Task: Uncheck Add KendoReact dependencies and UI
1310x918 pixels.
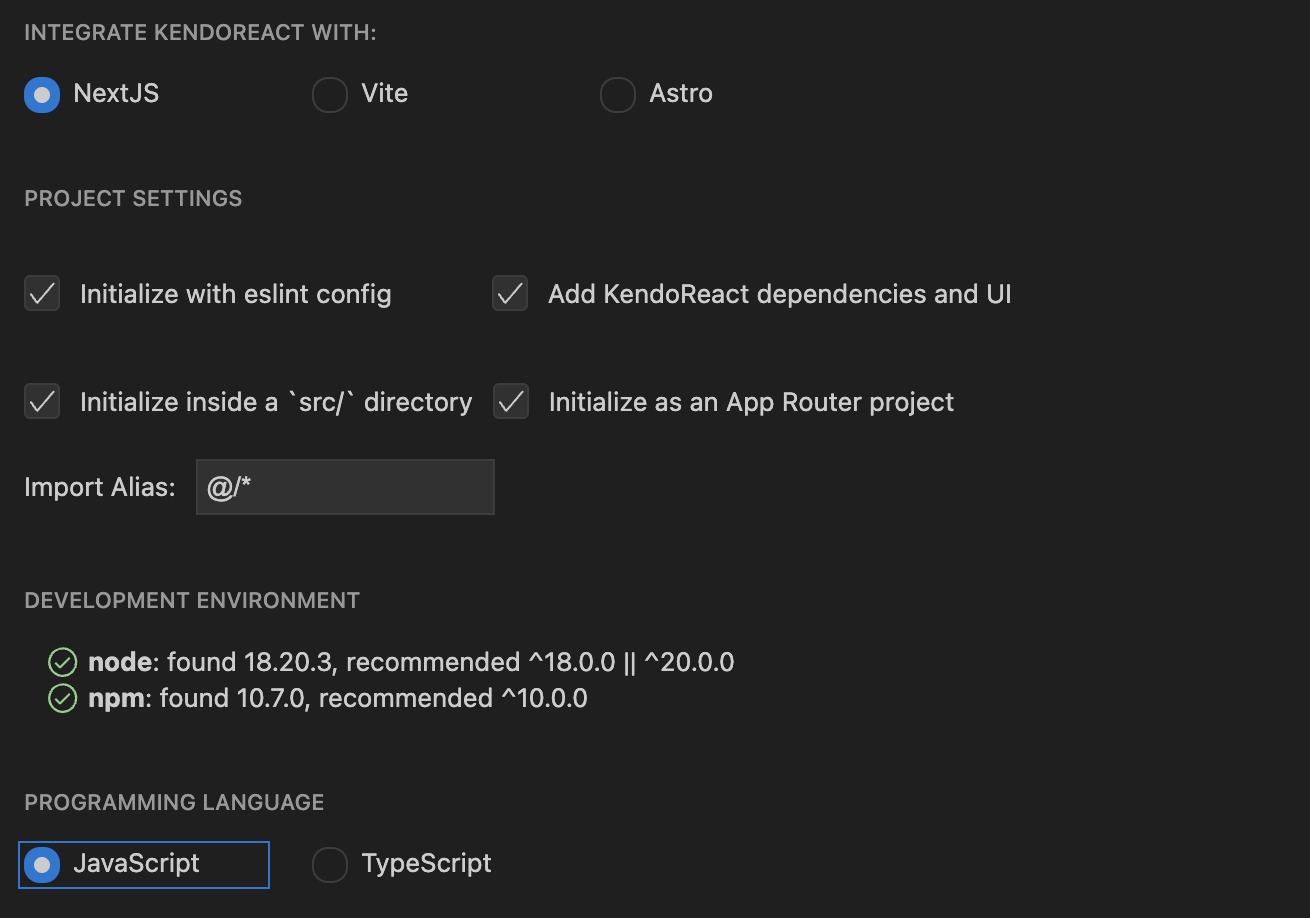Action: coord(510,295)
